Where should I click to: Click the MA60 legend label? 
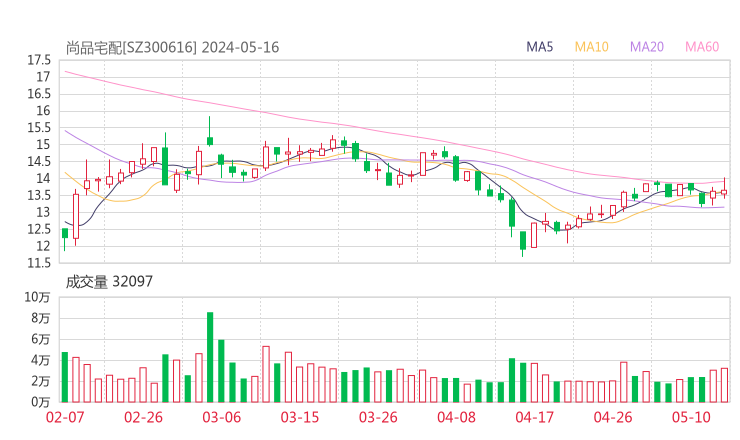[x=702, y=47]
